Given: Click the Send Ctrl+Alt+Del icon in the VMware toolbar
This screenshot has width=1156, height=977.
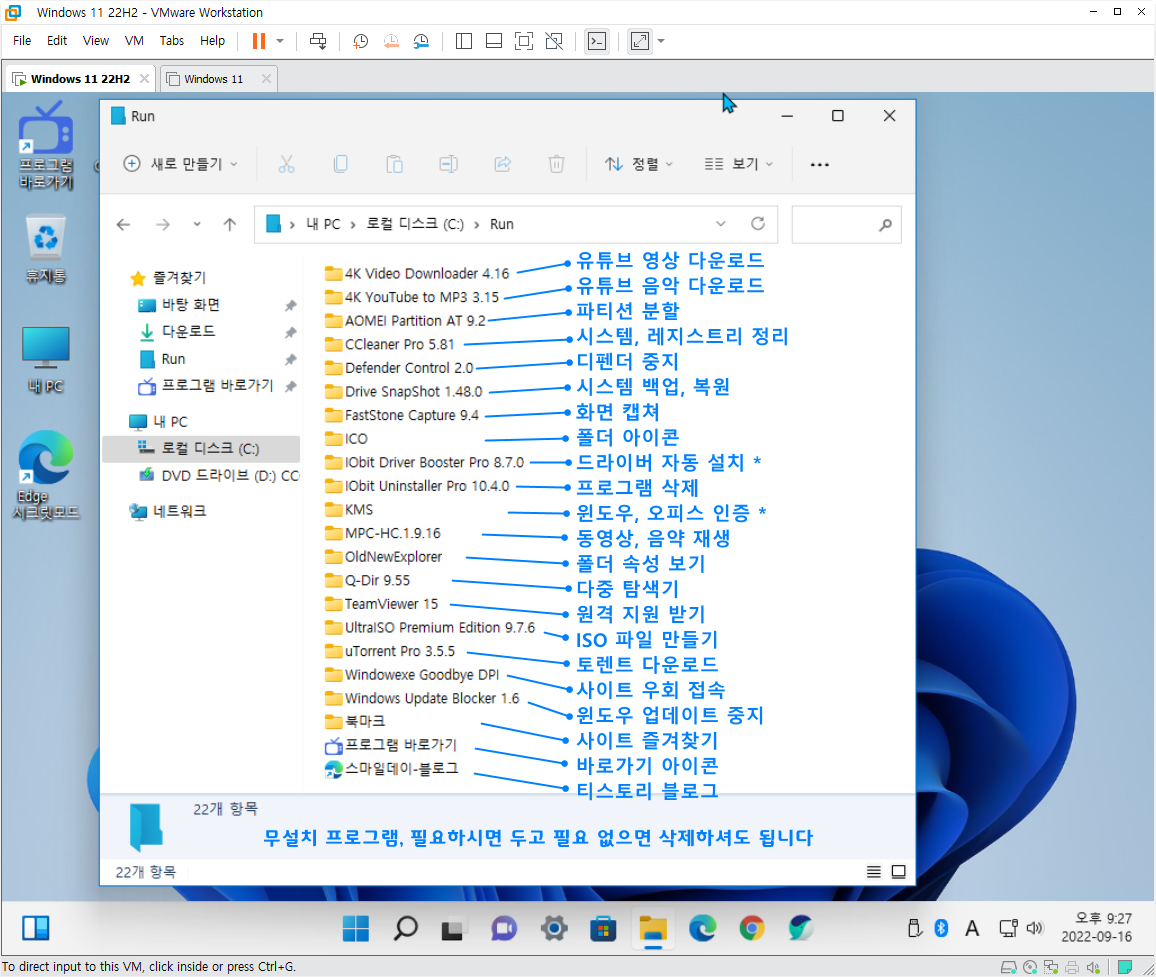Looking at the screenshot, I should pyautogui.click(x=318, y=41).
